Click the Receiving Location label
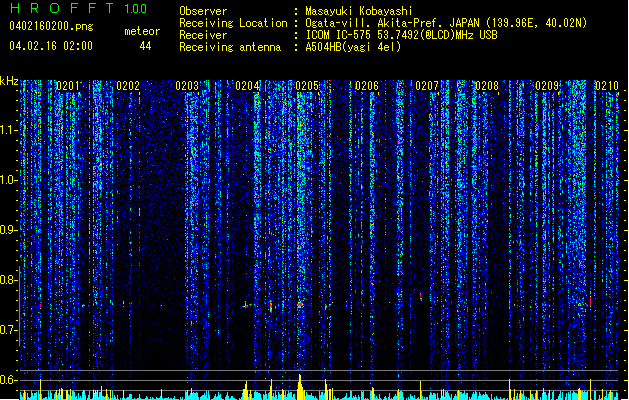 [233, 23]
